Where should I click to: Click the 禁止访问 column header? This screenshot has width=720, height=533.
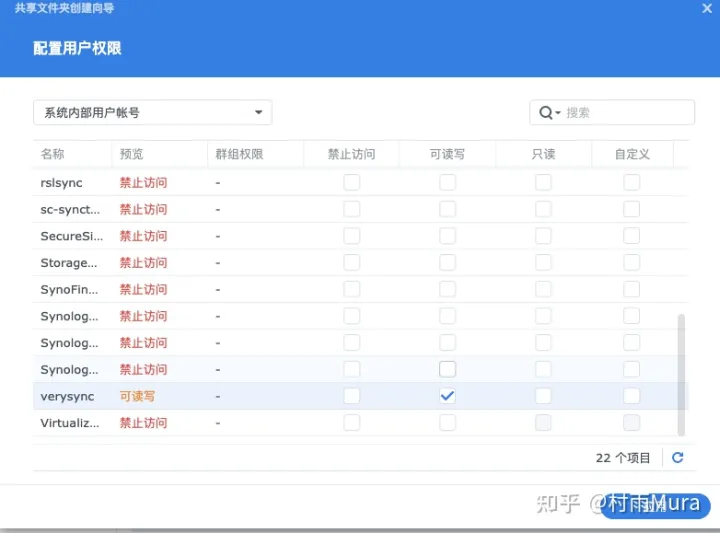351,154
